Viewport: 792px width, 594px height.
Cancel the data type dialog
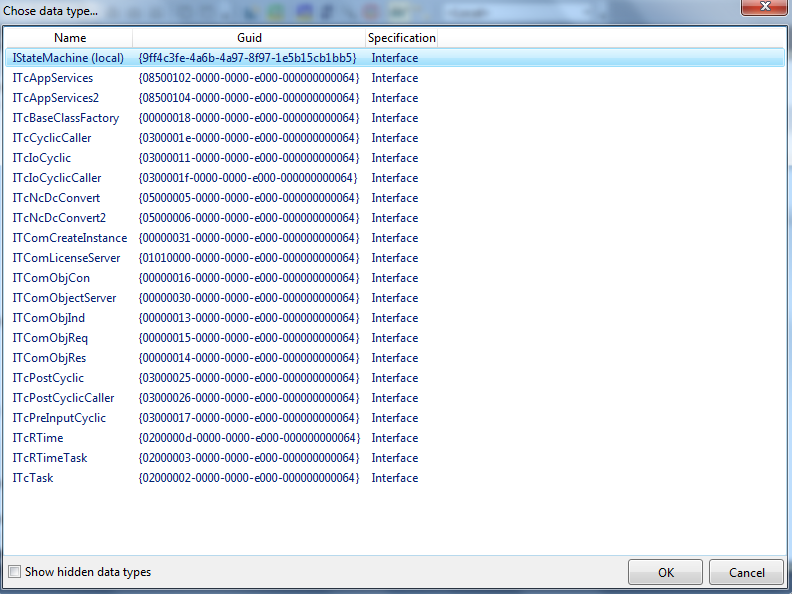[x=746, y=572]
